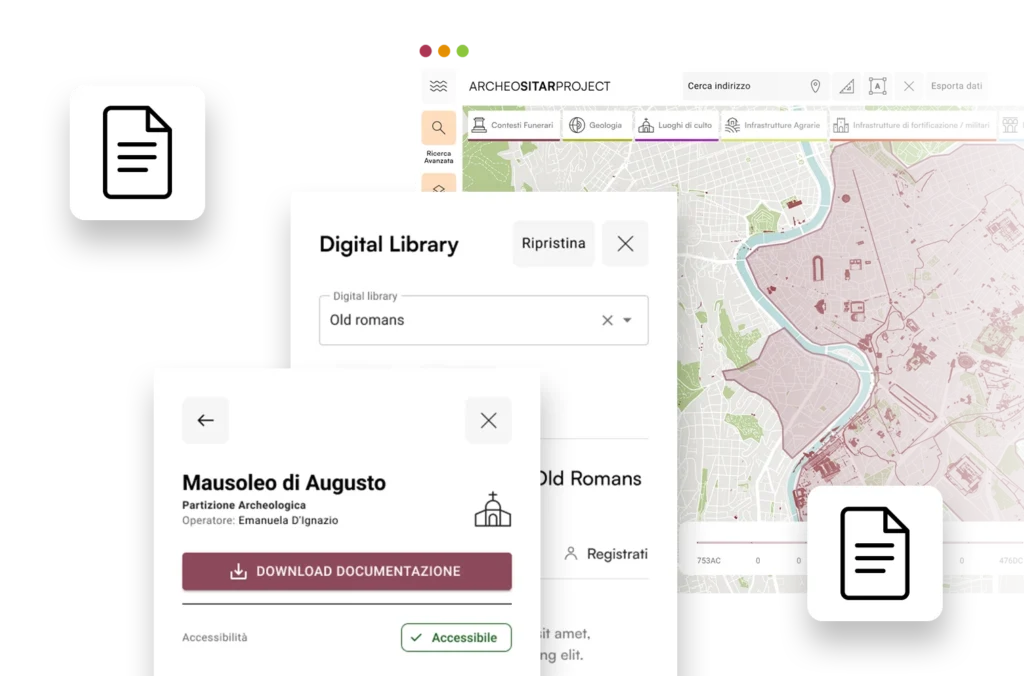1024x676 pixels.
Task: Click the Download Documentazione button
Action: [346, 571]
